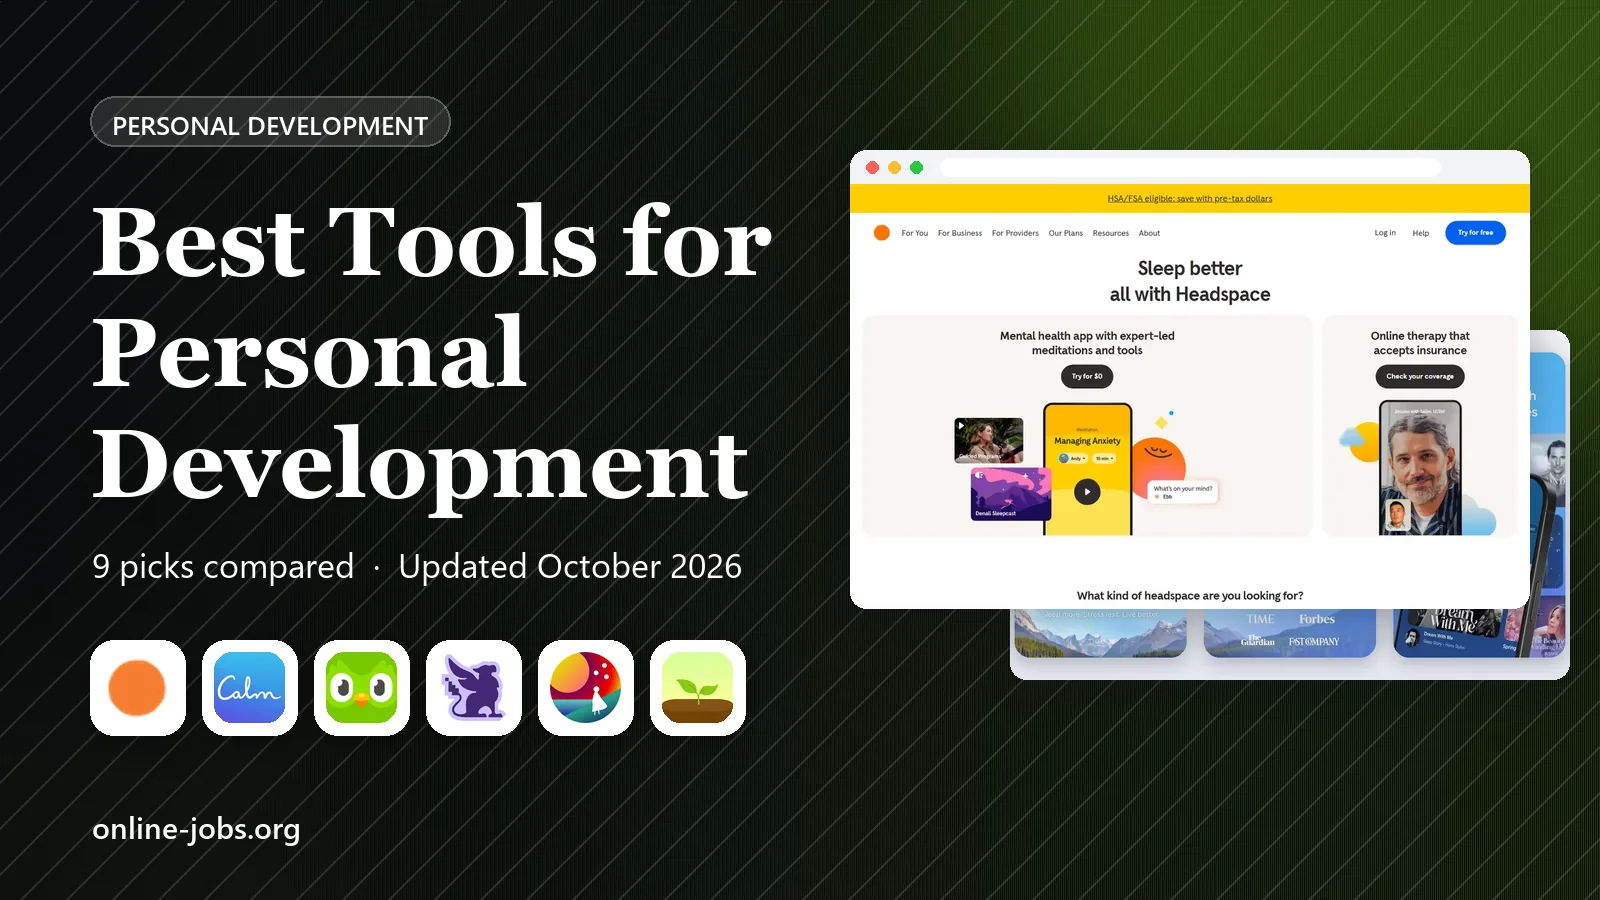This screenshot has width=1600, height=900.
Task: Open the About menu
Action: [x=1149, y=233]
